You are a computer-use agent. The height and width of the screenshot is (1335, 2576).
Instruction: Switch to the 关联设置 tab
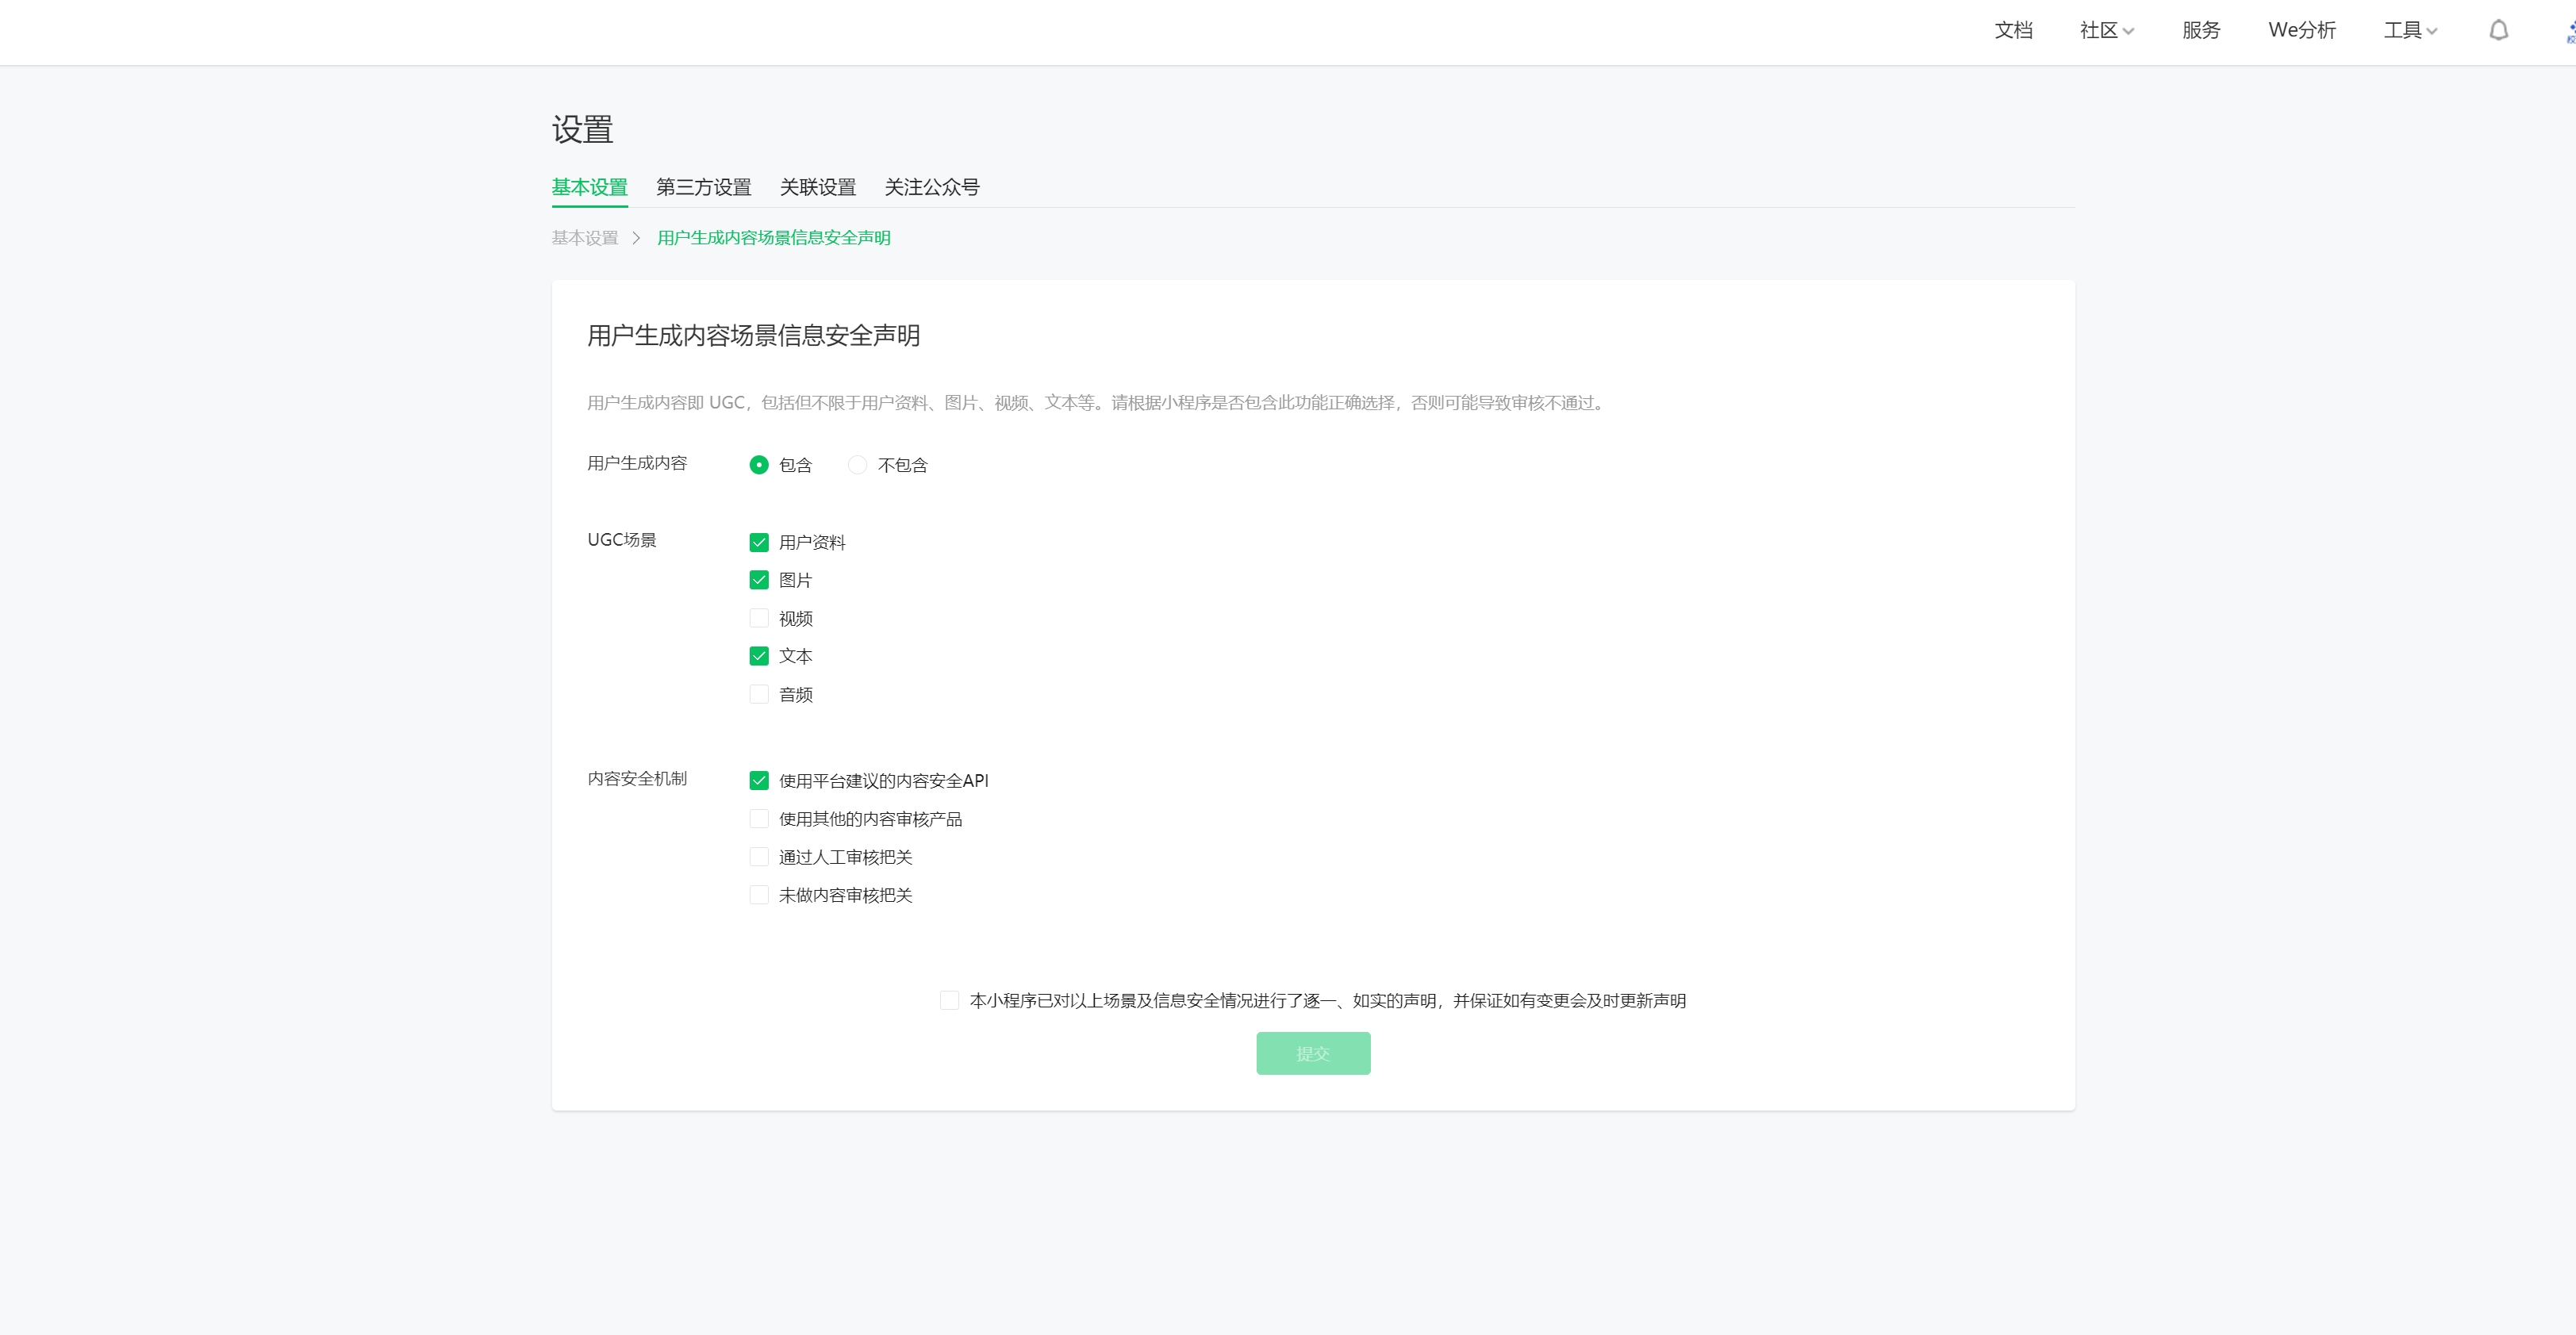tap(817, 187)
